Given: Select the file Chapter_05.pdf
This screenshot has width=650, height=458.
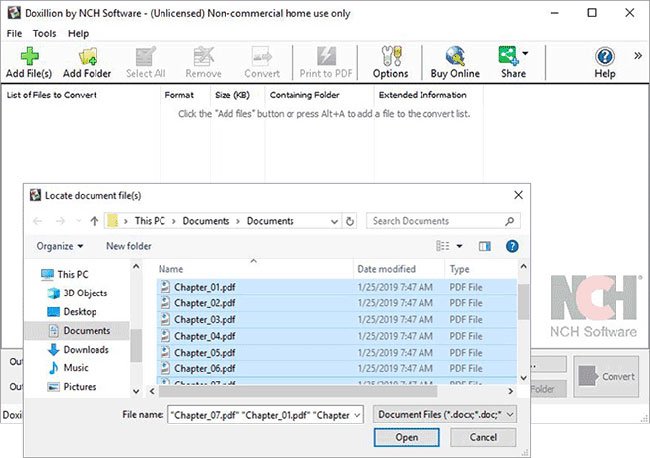Looking at the screenshot, I should pos(337,353).
